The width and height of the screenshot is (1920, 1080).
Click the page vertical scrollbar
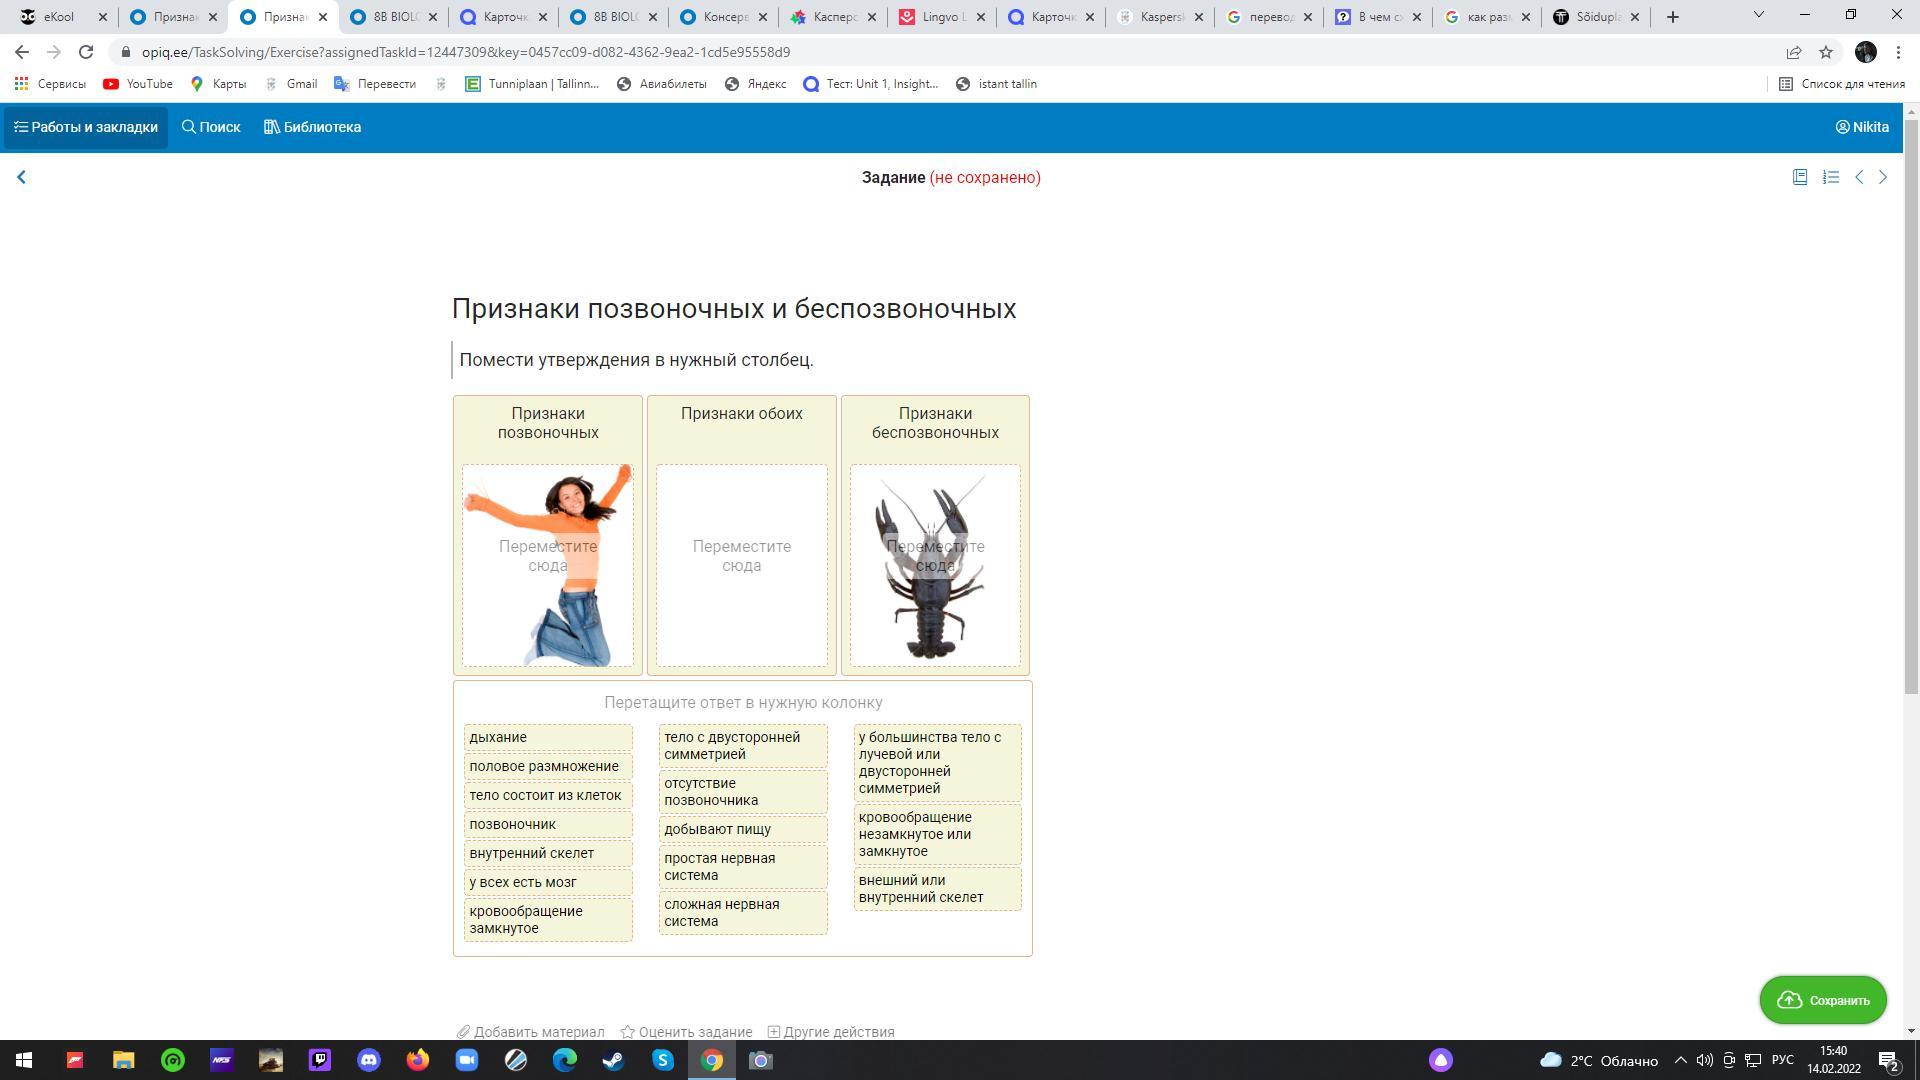1911,400
